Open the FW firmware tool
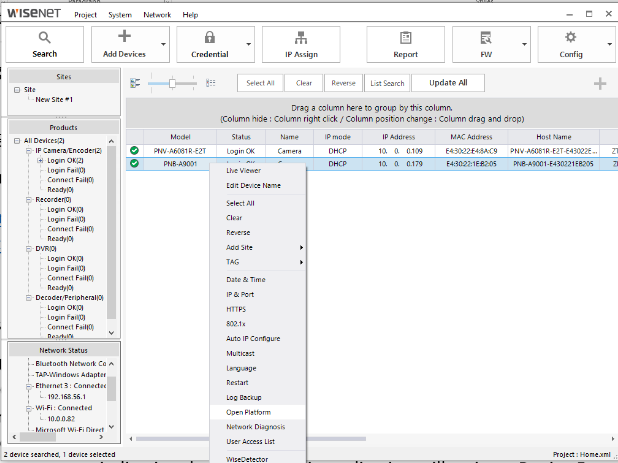 [x=486, y=44]
